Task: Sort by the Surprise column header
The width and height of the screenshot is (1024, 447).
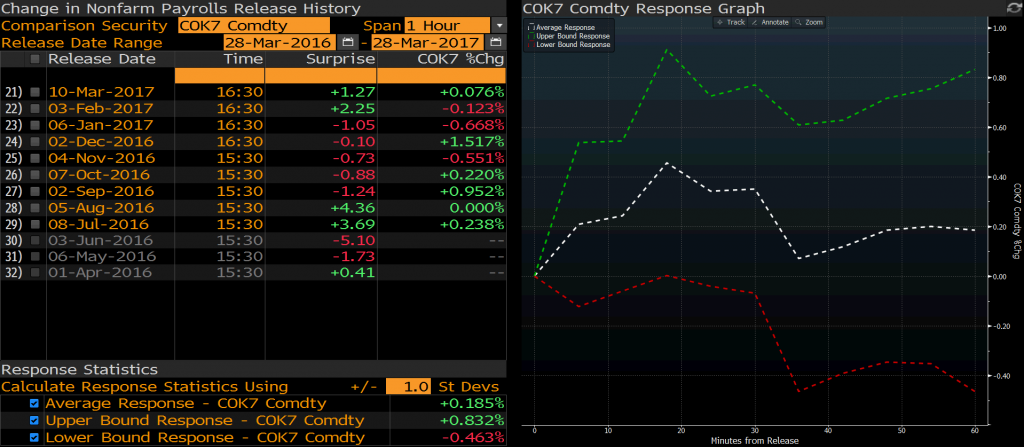Action: pos(341,59)
